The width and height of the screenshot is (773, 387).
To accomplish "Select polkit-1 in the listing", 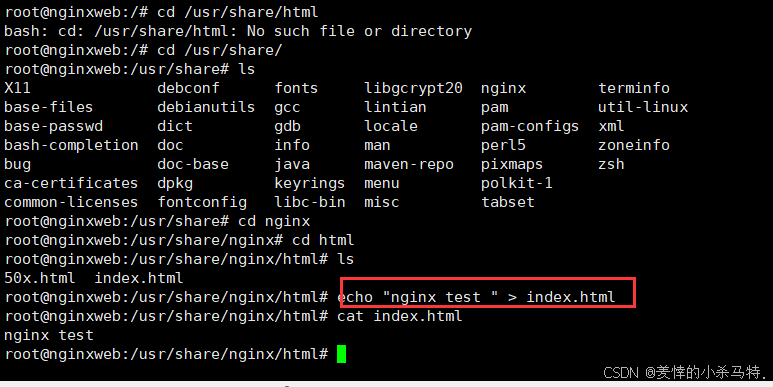I will (x=517, y=183).
